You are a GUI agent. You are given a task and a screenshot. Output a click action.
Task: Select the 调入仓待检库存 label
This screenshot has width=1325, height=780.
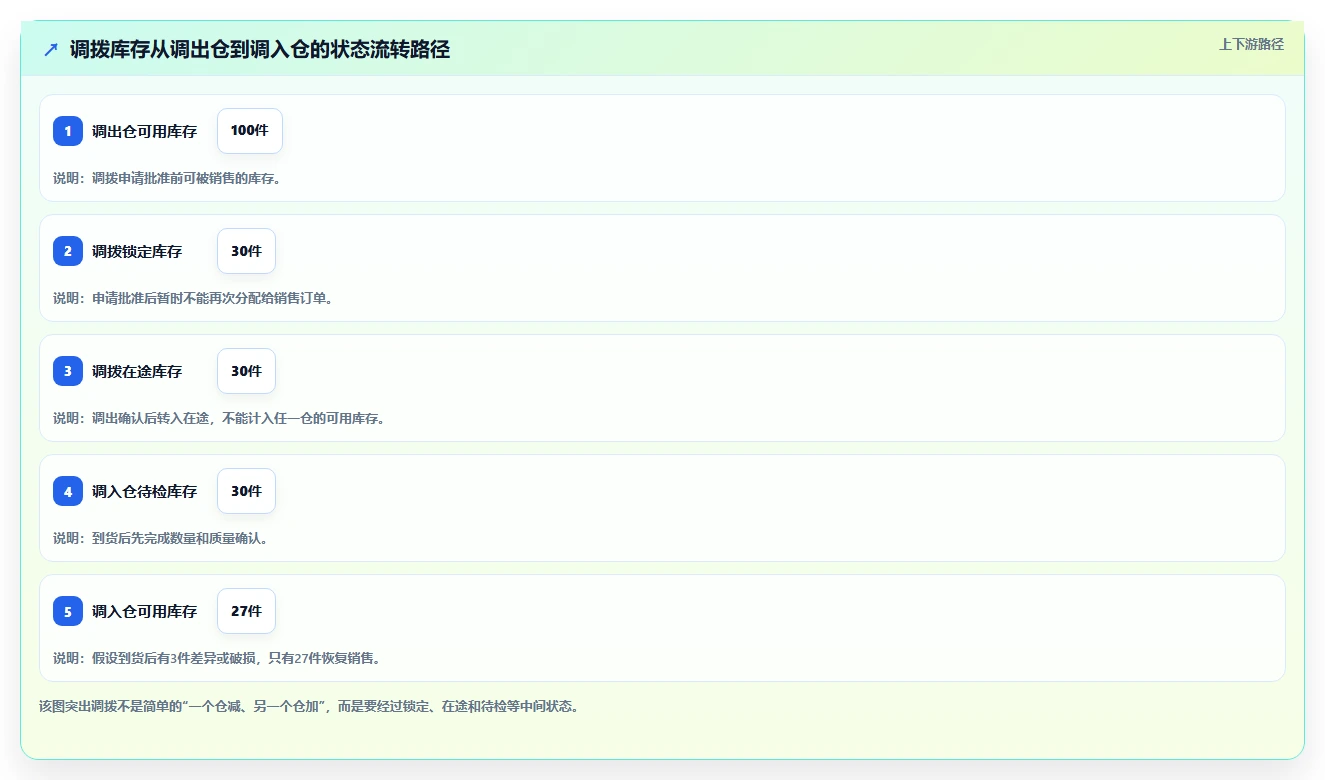click(145, 491)
